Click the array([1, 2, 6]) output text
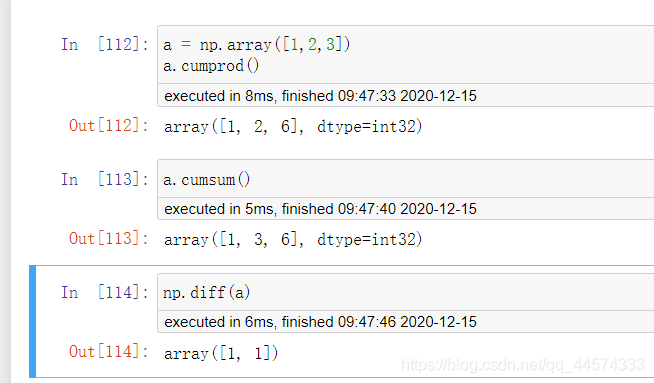The height and width of the screenshot is (383, 654). coord(293,126)
